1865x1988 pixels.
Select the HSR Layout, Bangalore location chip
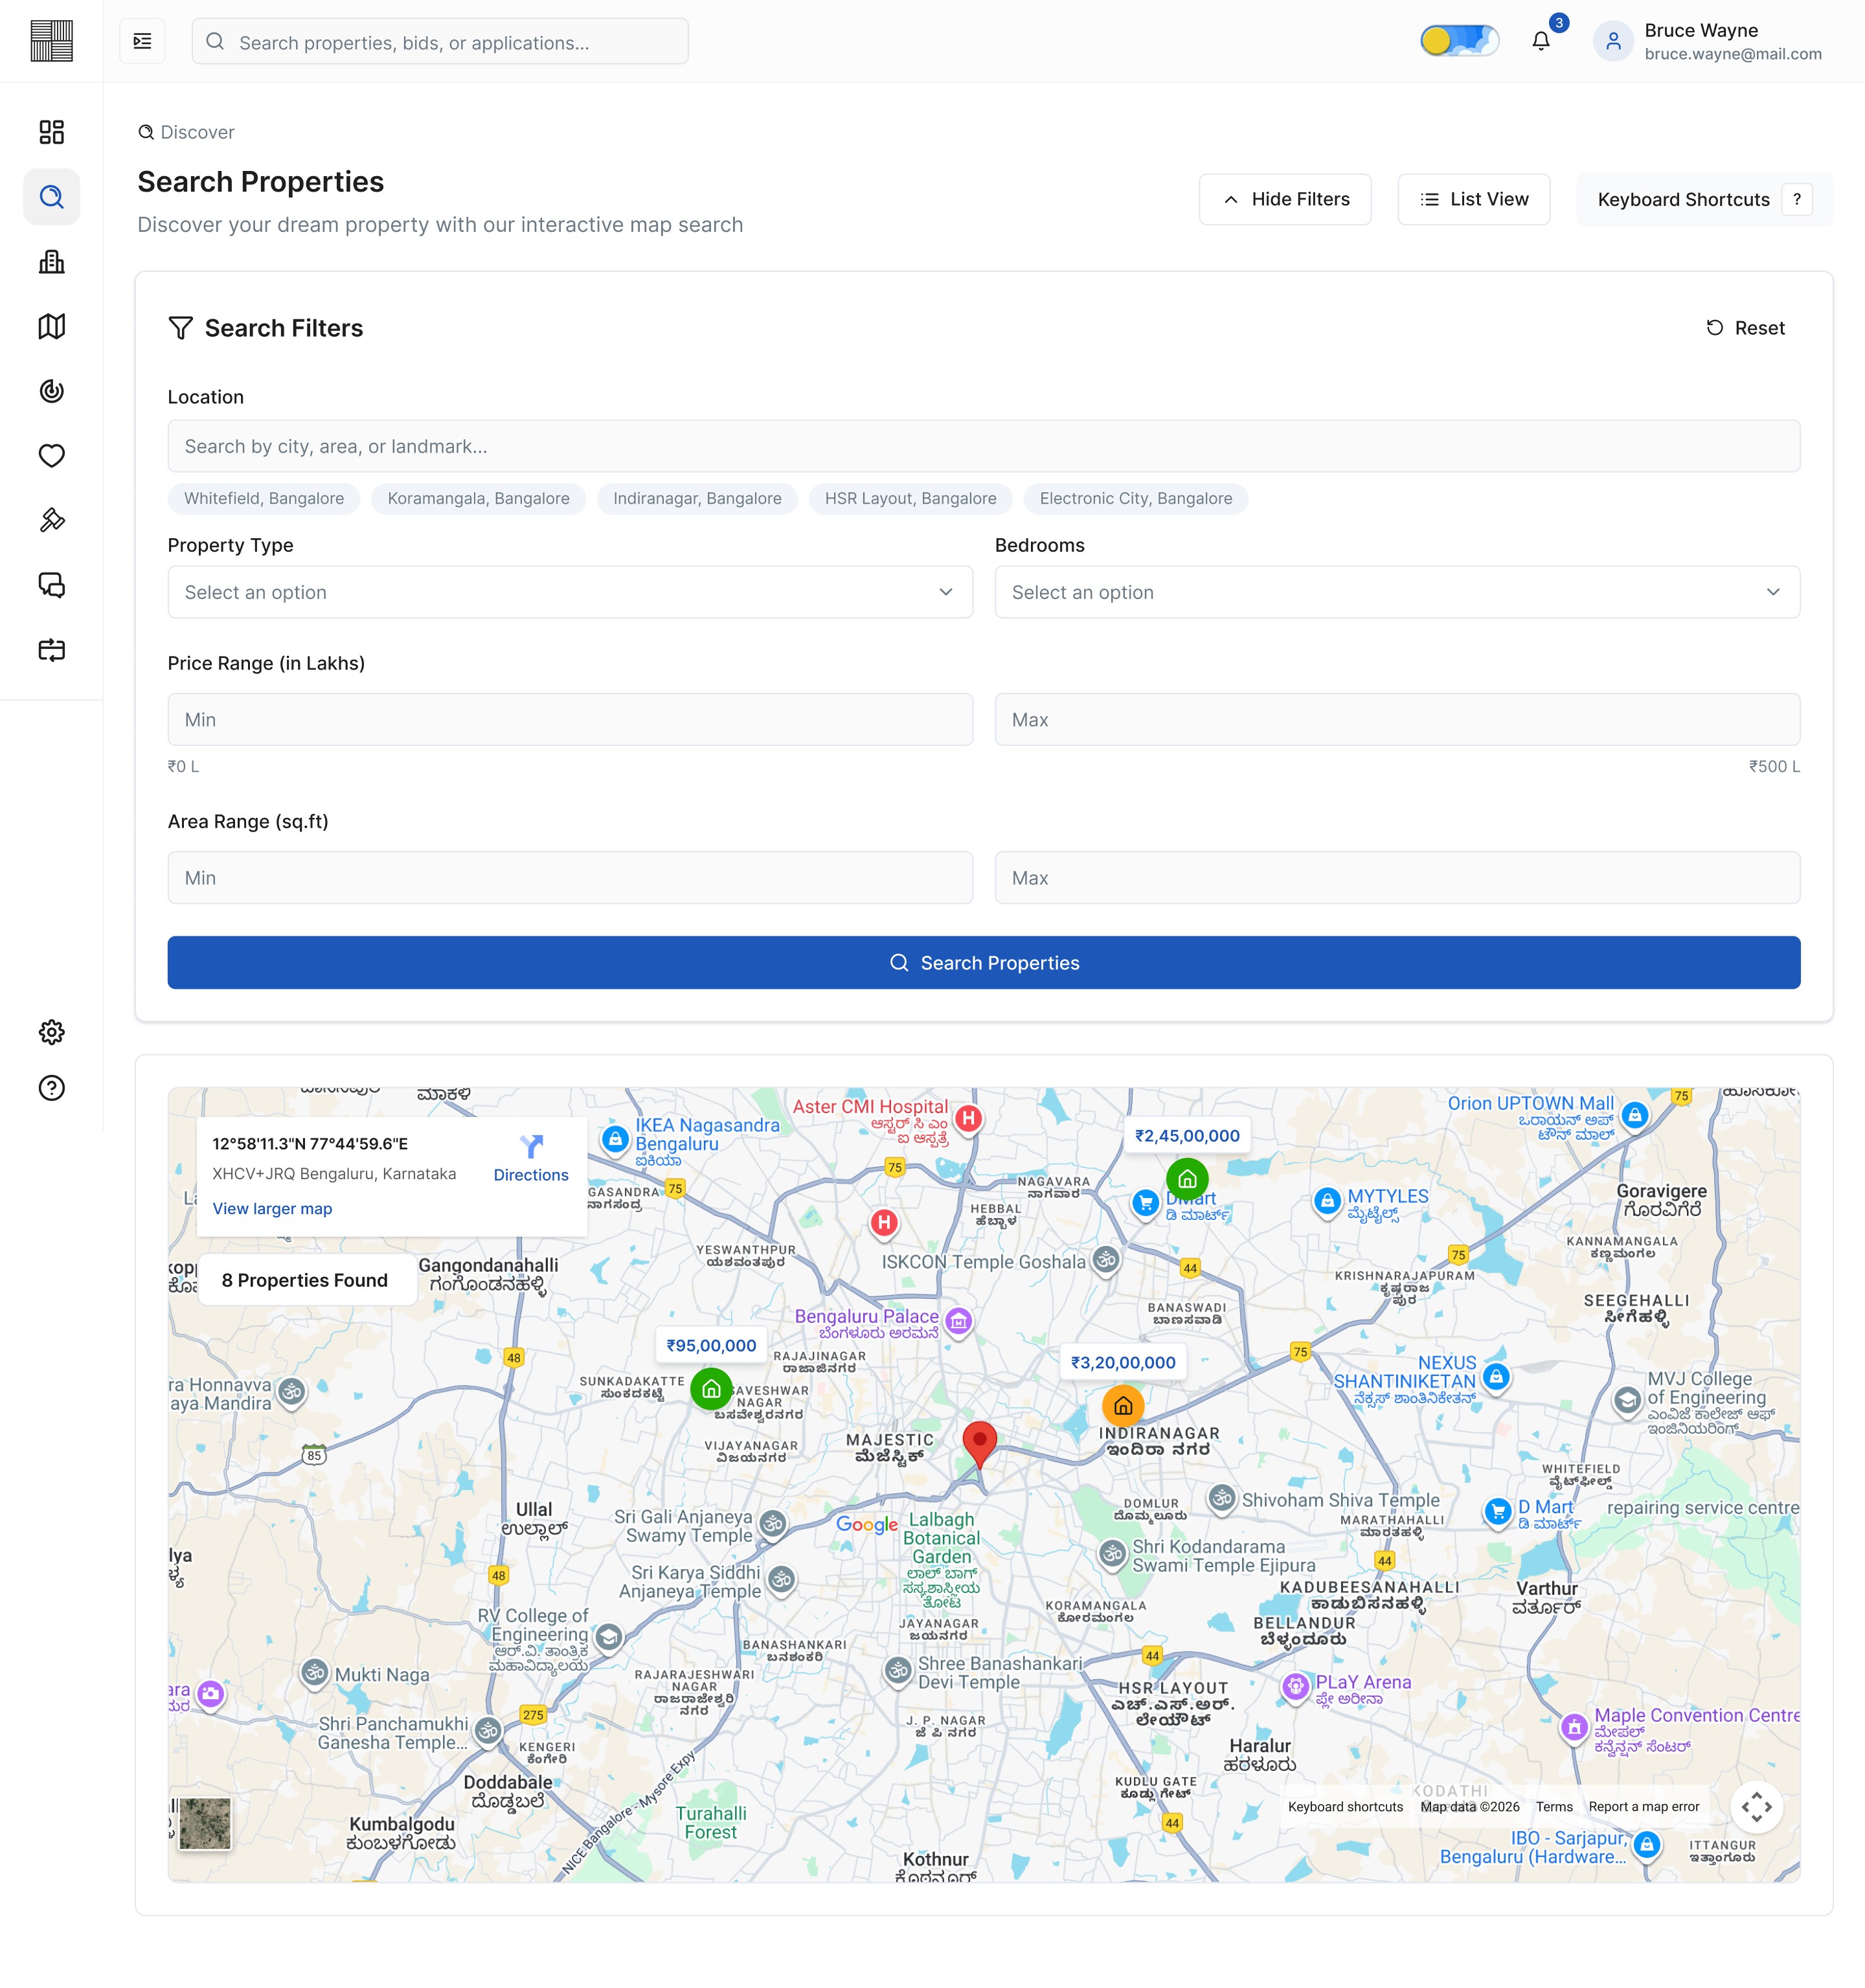910,498
